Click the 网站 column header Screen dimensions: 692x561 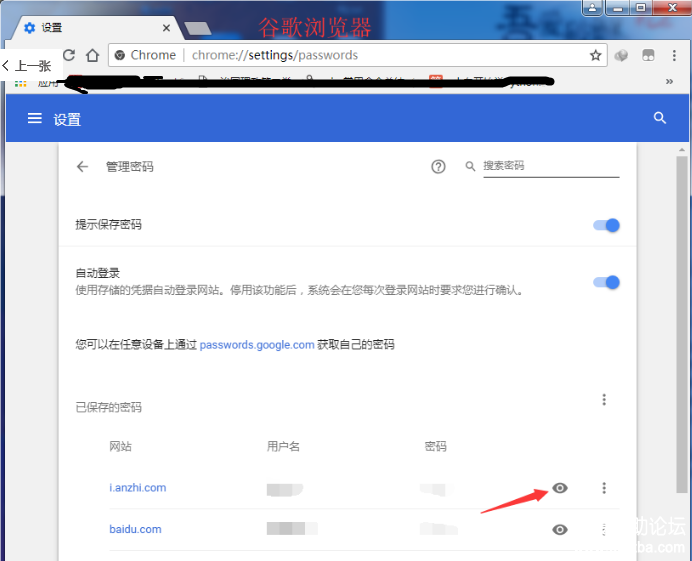[x=120, y=446]
